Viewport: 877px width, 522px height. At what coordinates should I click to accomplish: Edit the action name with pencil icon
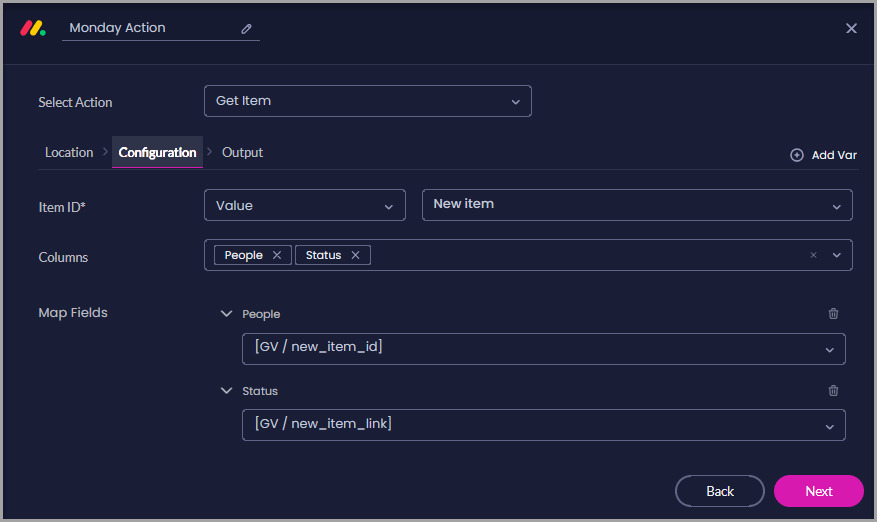246,29
